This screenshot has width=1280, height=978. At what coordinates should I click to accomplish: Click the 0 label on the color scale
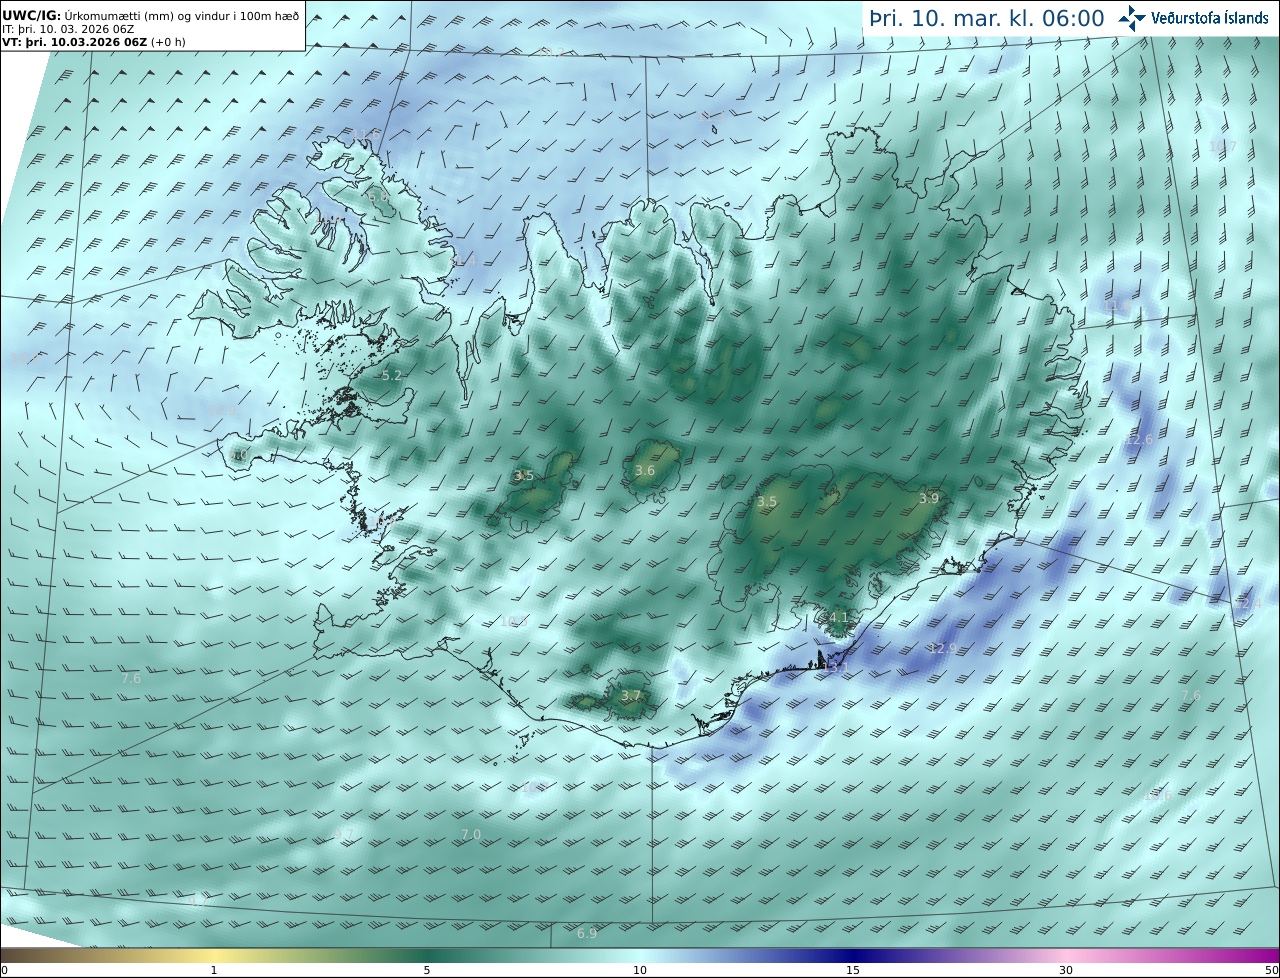click(x=4, y=970)
